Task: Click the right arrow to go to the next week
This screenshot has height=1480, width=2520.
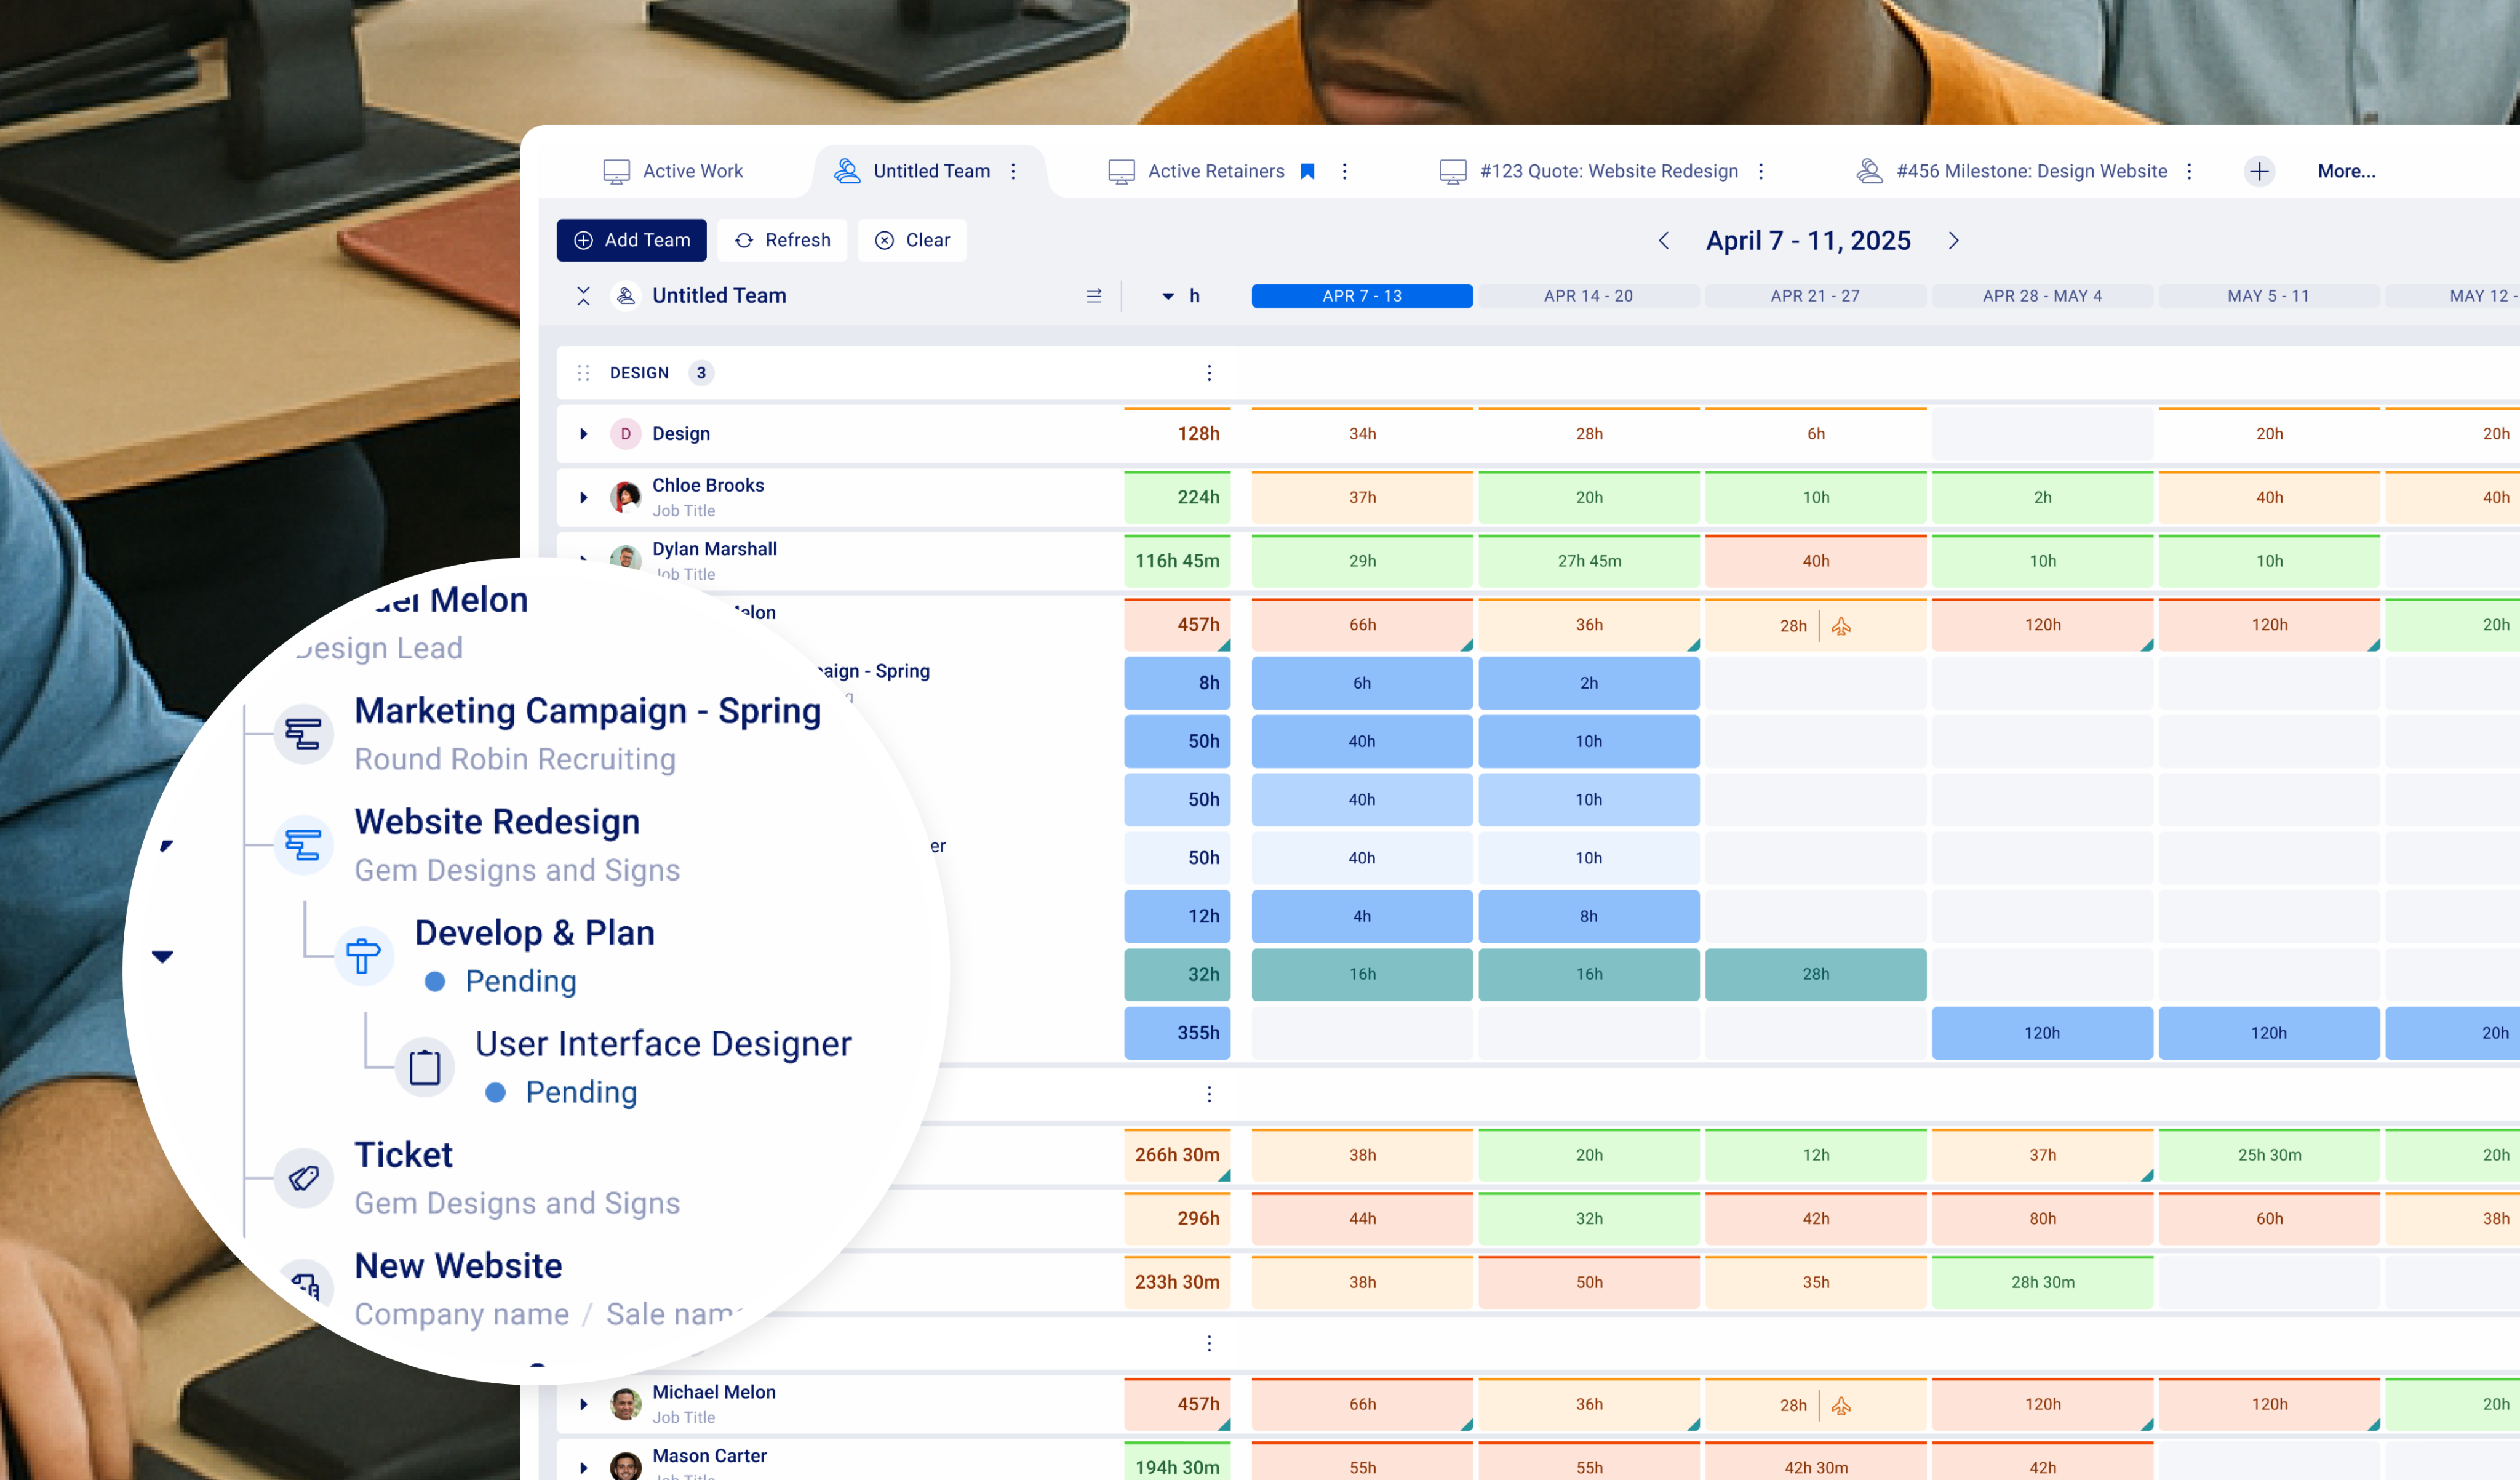Action: click(1954, 240)
